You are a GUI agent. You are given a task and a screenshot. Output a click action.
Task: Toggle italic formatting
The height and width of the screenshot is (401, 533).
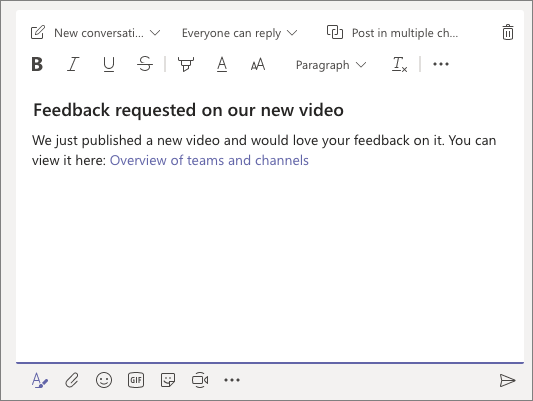tap(73, 64)
